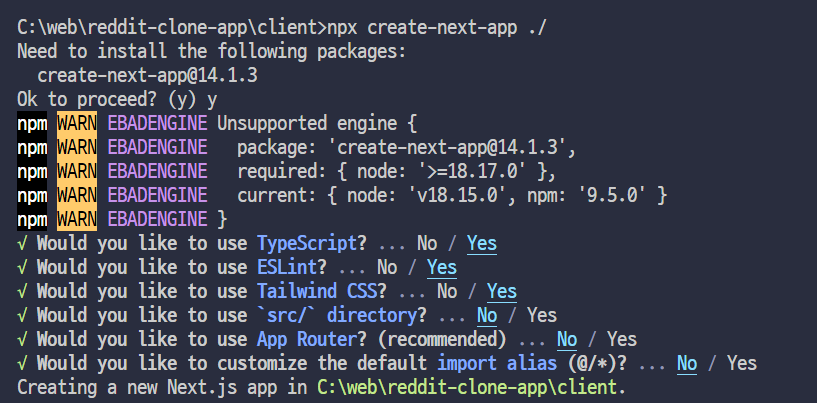Click the closing brace '}' after the last EBADENGINE
This screenshot has height=403, width=817.
[222, 219]
